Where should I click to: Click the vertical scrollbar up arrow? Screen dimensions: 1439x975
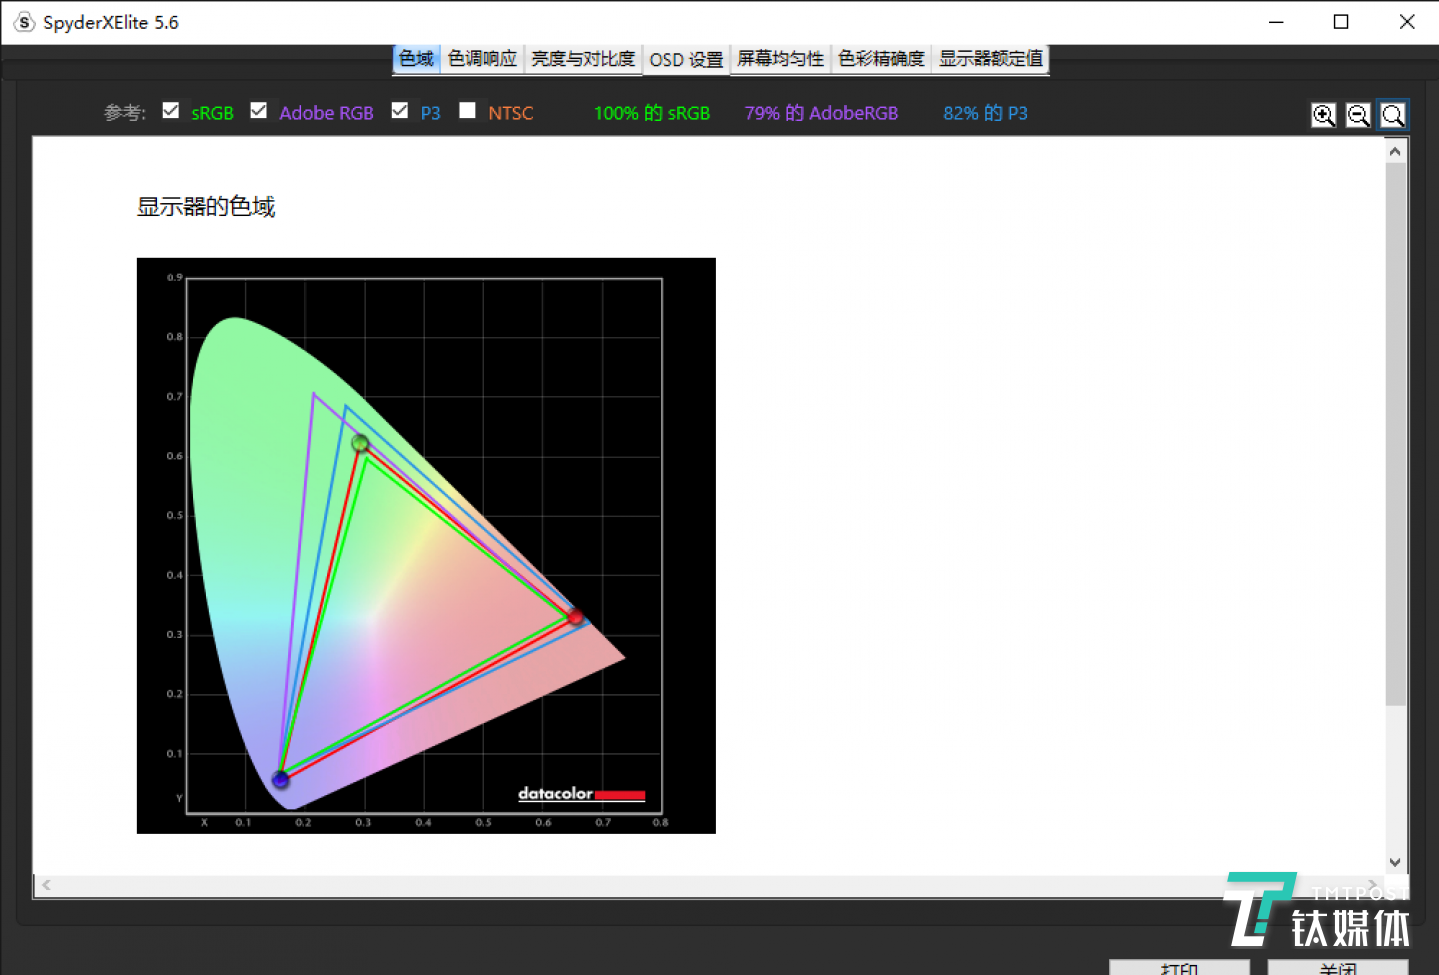tap(1395, 151)
